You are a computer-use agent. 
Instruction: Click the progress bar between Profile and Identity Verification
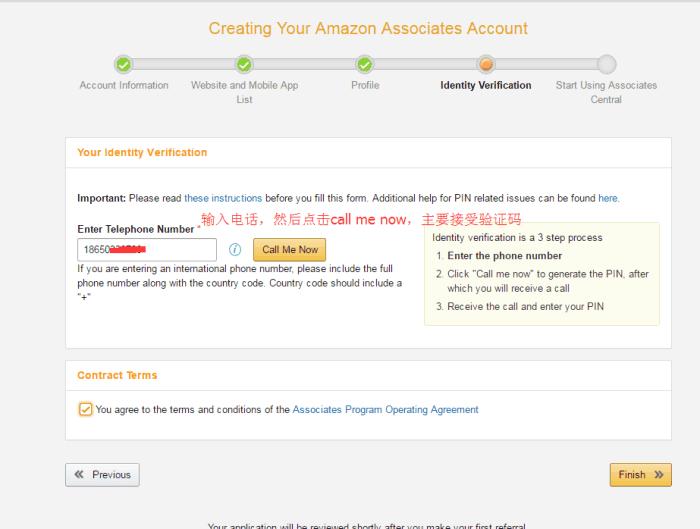pyautogui.click(x=425, y=64)
